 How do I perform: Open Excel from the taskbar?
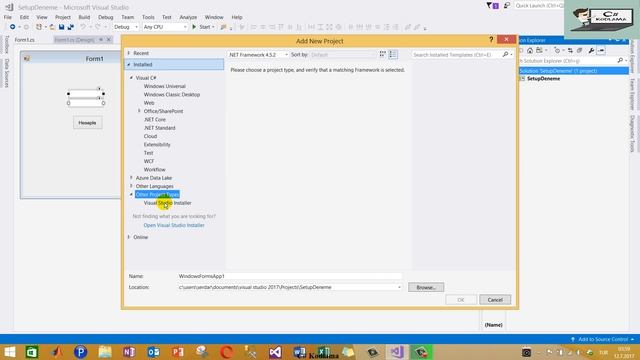324,352
